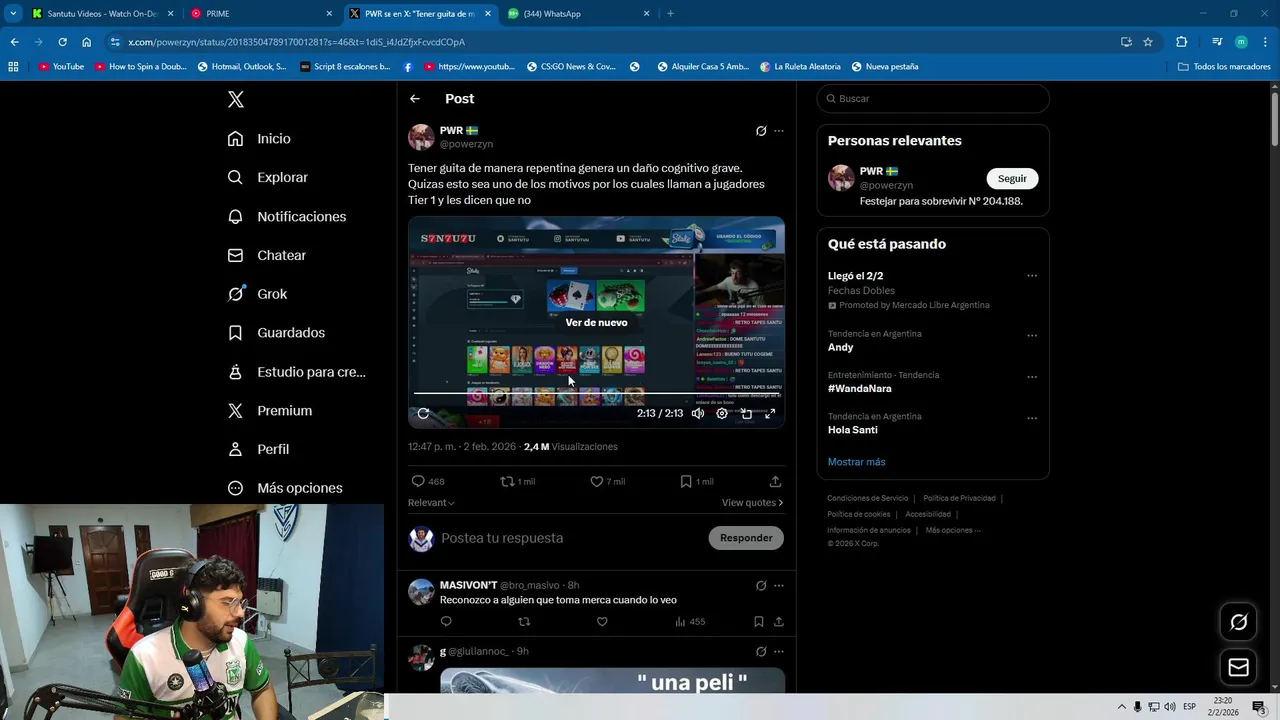Toggle picture-in-picture on the video
The width and height of the screenshot is (1280, 720).
(746, 413)
